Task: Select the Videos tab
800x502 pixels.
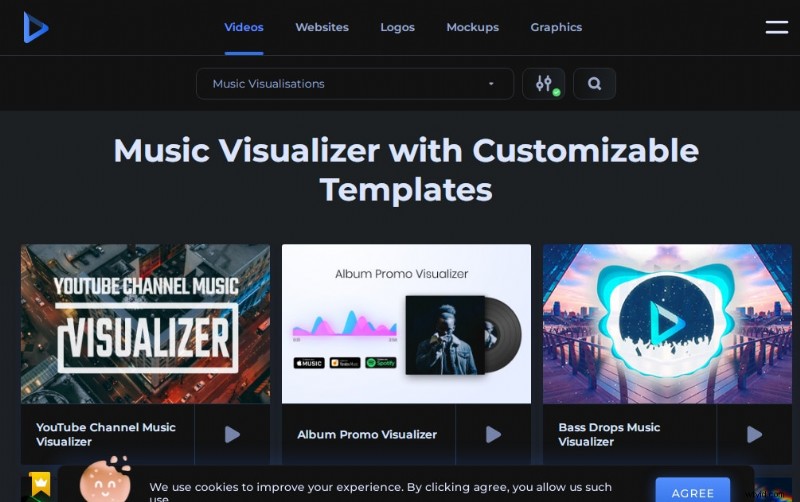Action: (244, 27)
